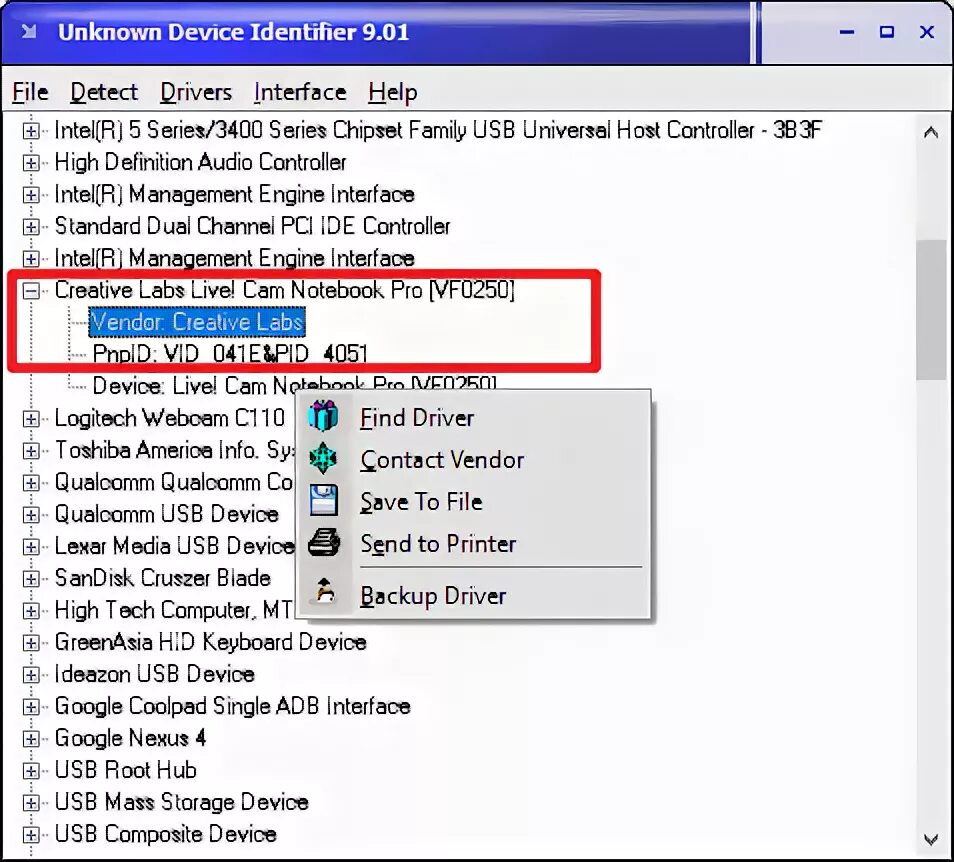Viewport: 954px width, 862px height.
Task: Expand High Tech Computer node
Action: click(31, 611)
